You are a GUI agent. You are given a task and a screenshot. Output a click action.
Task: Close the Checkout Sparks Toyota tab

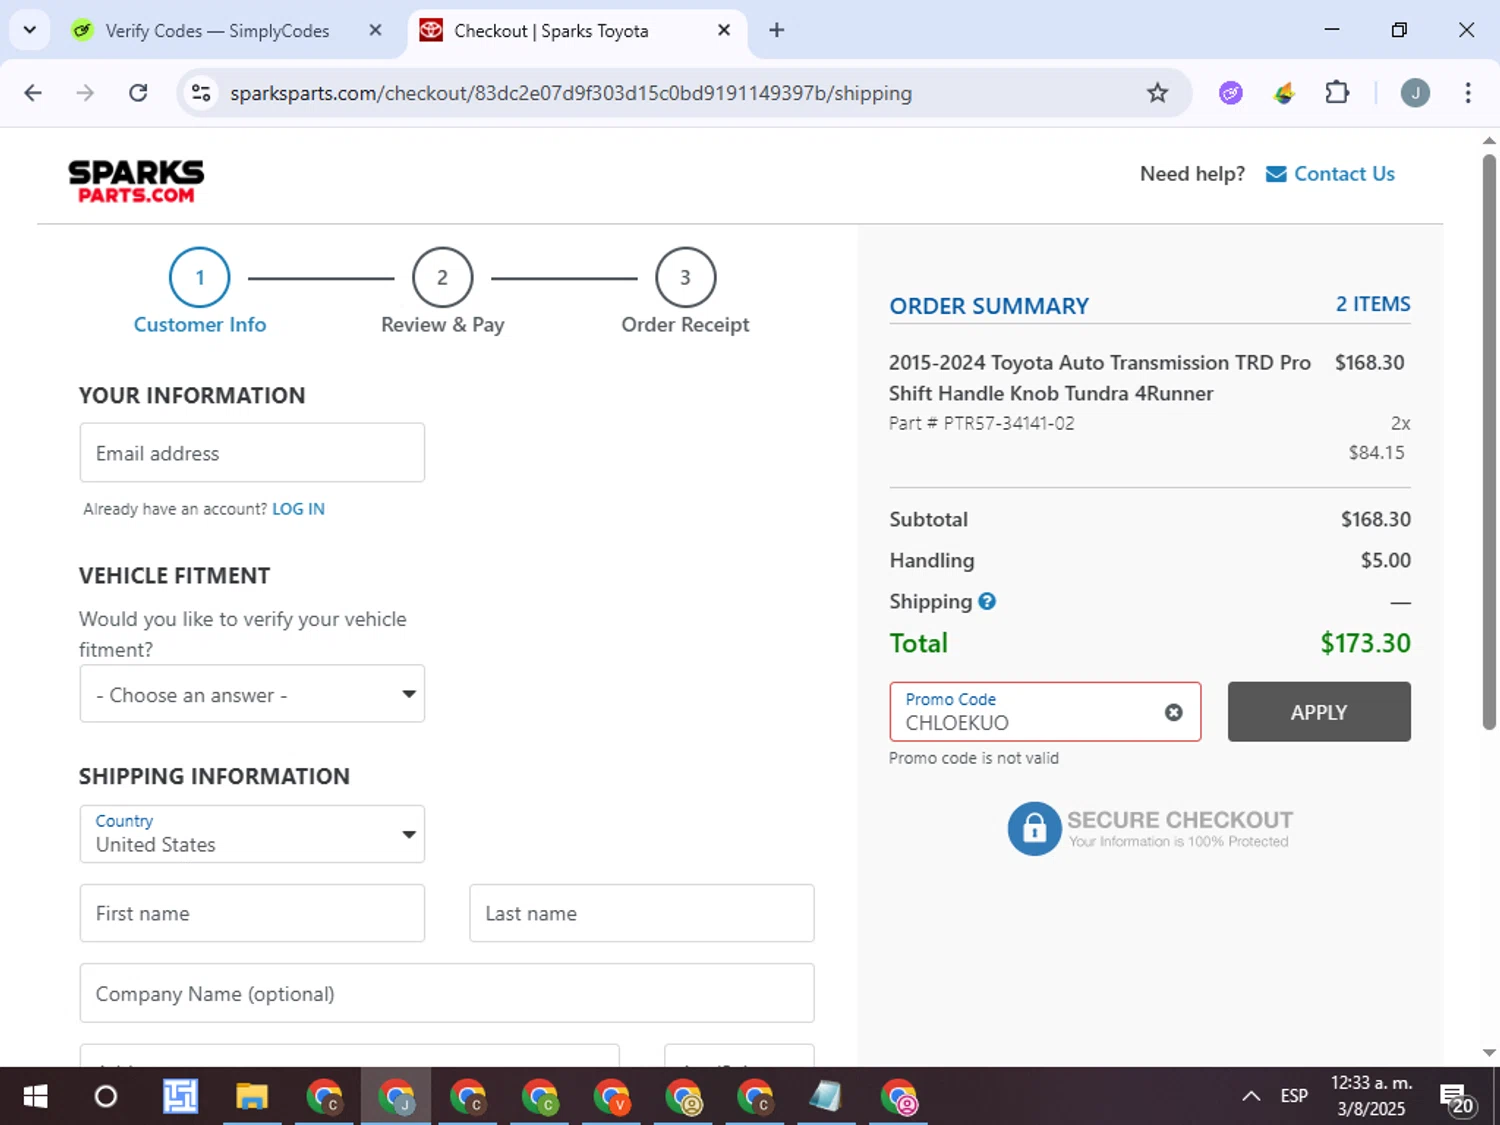724,30
